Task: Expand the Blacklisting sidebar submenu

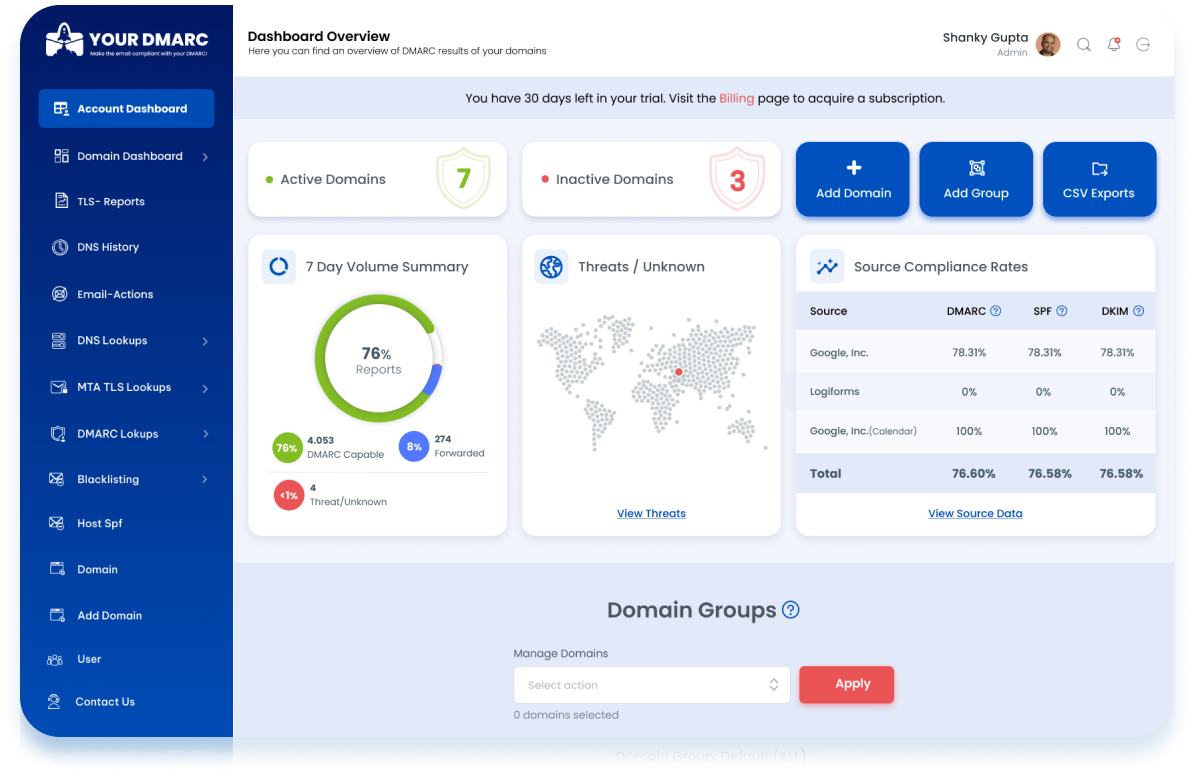Action: (x=205, y=480)
